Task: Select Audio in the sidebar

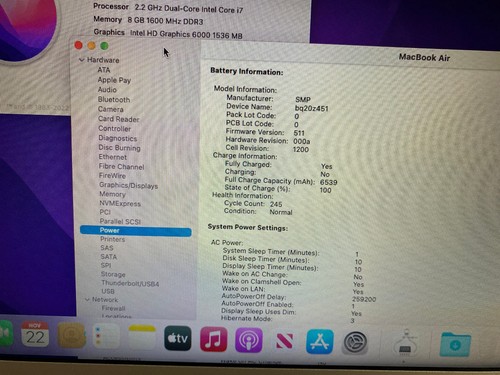Action: pyautogui.click(x=107, y=90)
